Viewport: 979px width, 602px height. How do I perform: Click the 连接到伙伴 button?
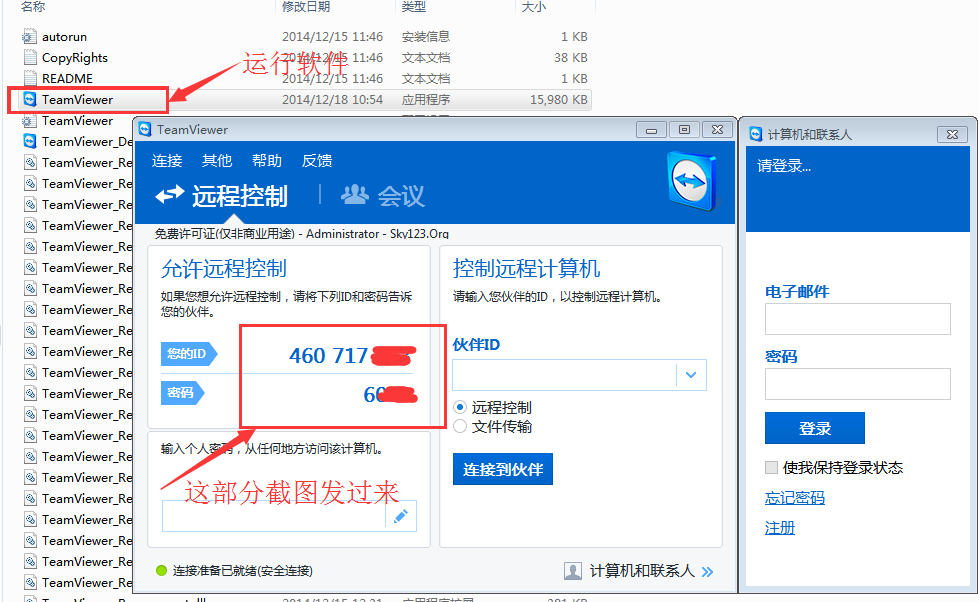click(x=503, y=469)
